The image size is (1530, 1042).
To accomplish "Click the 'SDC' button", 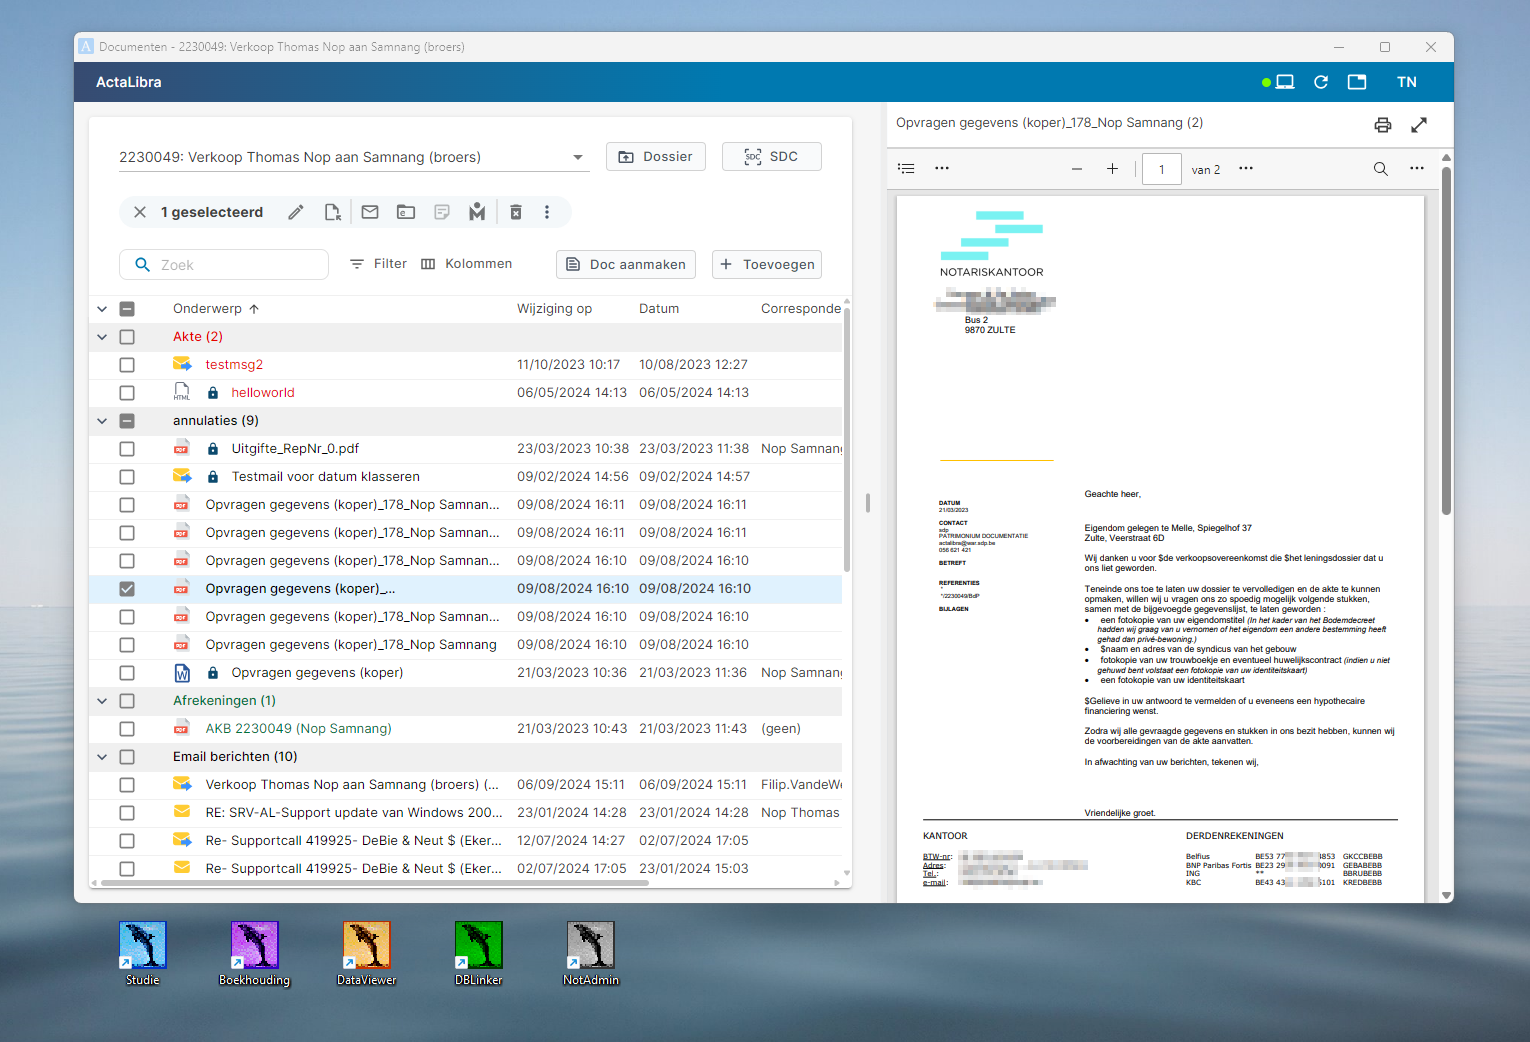I will pos(772,157).
